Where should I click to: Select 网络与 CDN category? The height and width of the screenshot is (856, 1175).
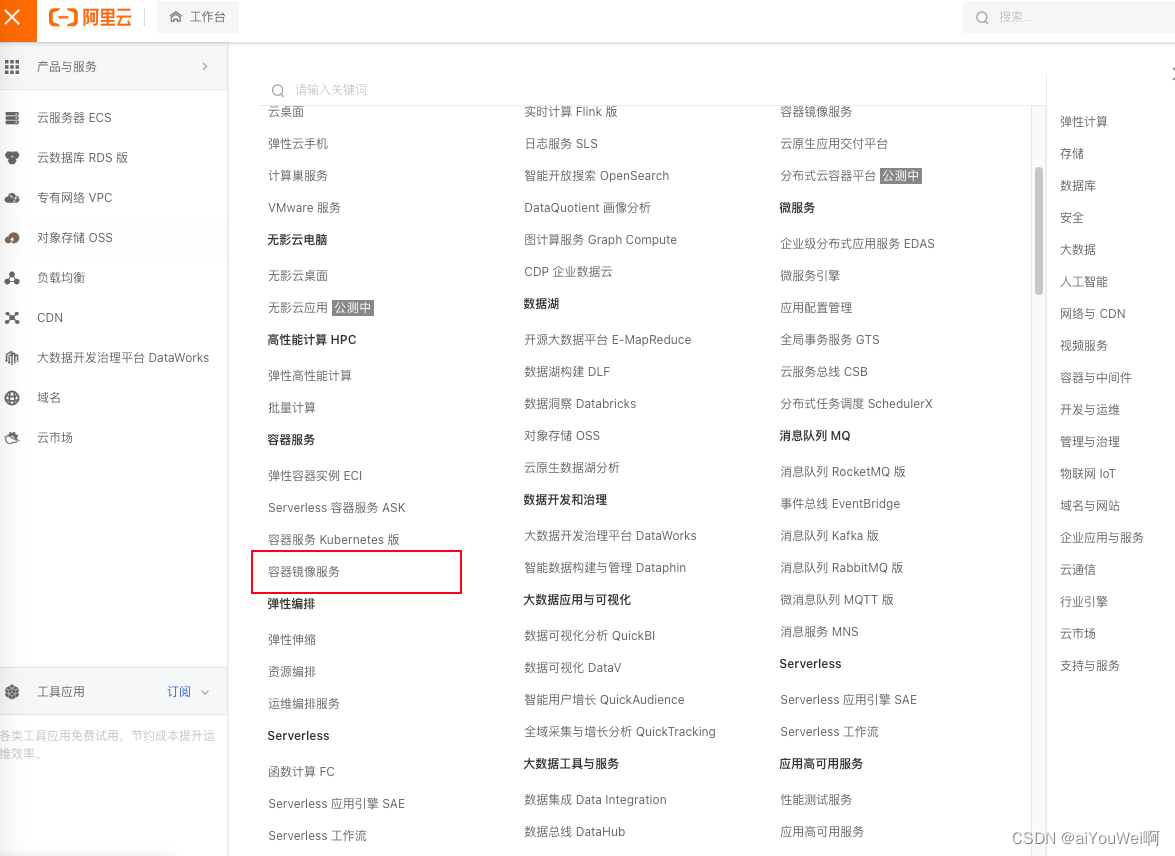point(1093,313)
